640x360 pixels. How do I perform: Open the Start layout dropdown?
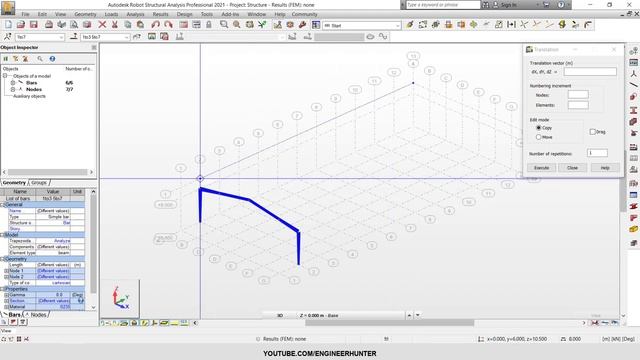[398, 25]
